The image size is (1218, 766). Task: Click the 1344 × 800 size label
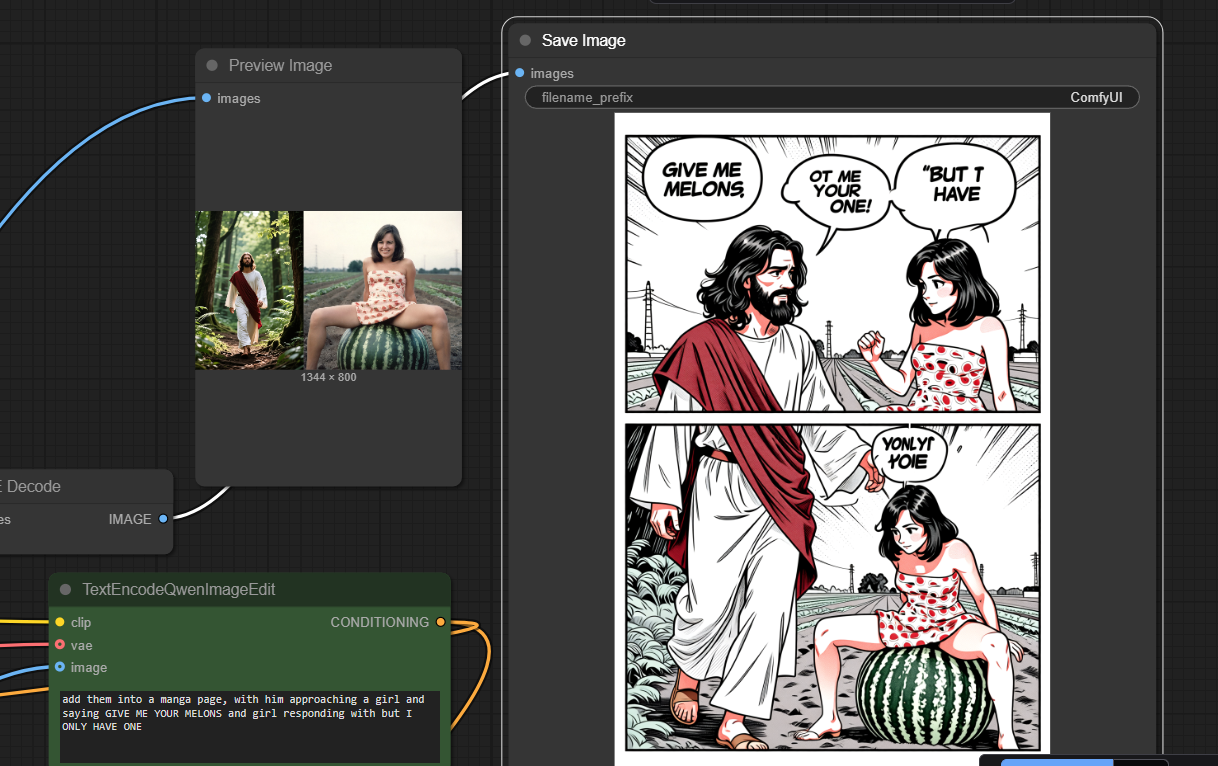tap(328, 377)
